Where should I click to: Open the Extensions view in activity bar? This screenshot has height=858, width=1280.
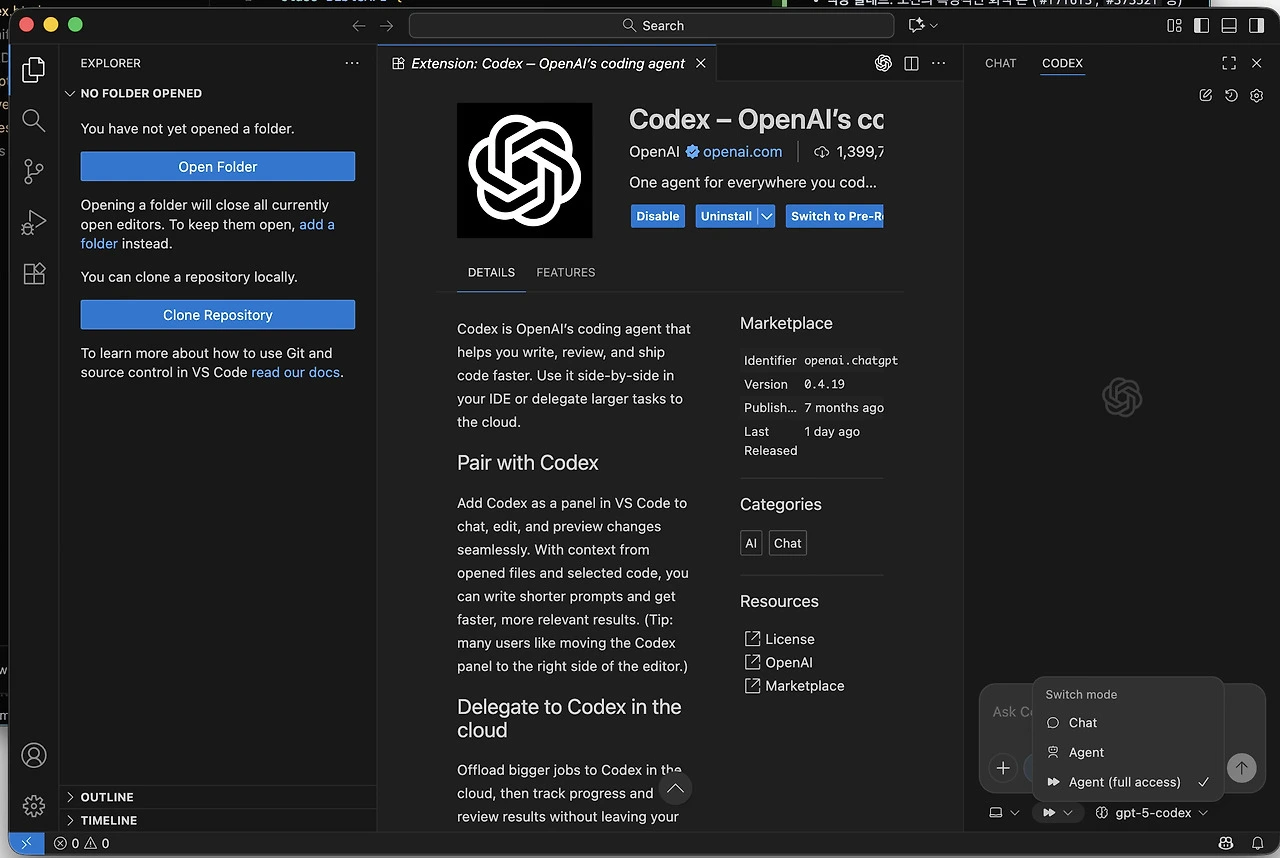tap(33, 273)
